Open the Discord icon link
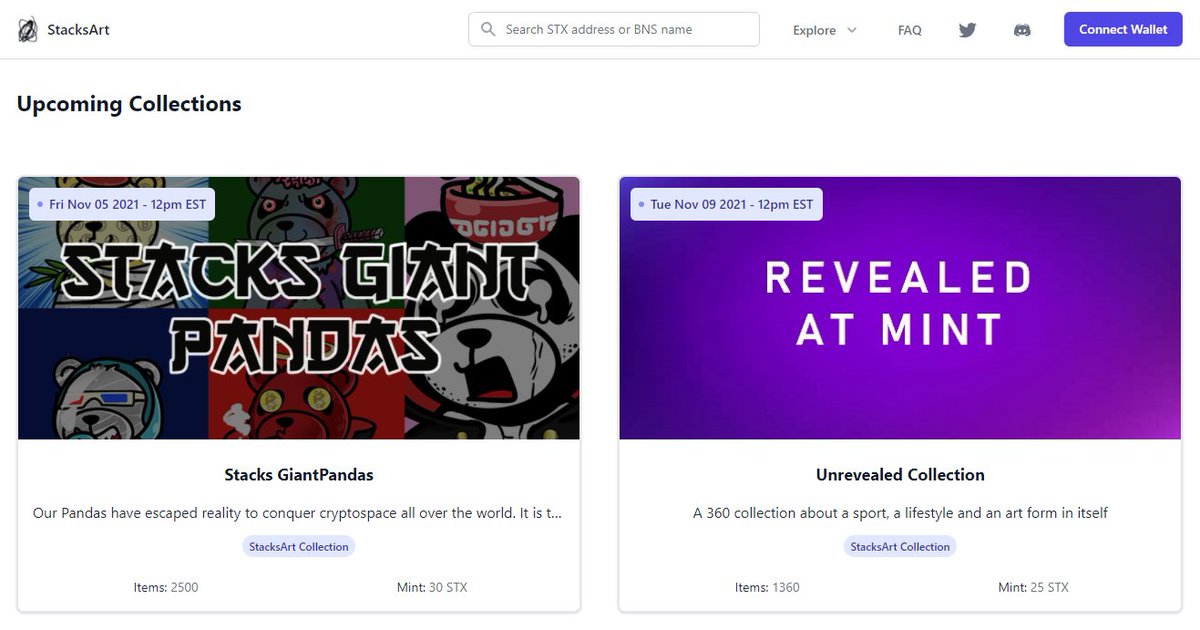This screenshot has width=1200, height=630. click(x=1022, y=30)
